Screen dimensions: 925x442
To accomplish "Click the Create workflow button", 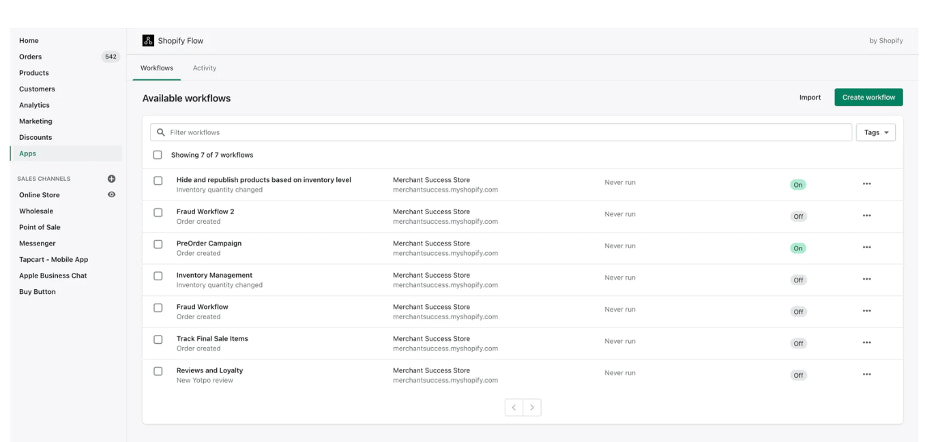I will point(868,97).
